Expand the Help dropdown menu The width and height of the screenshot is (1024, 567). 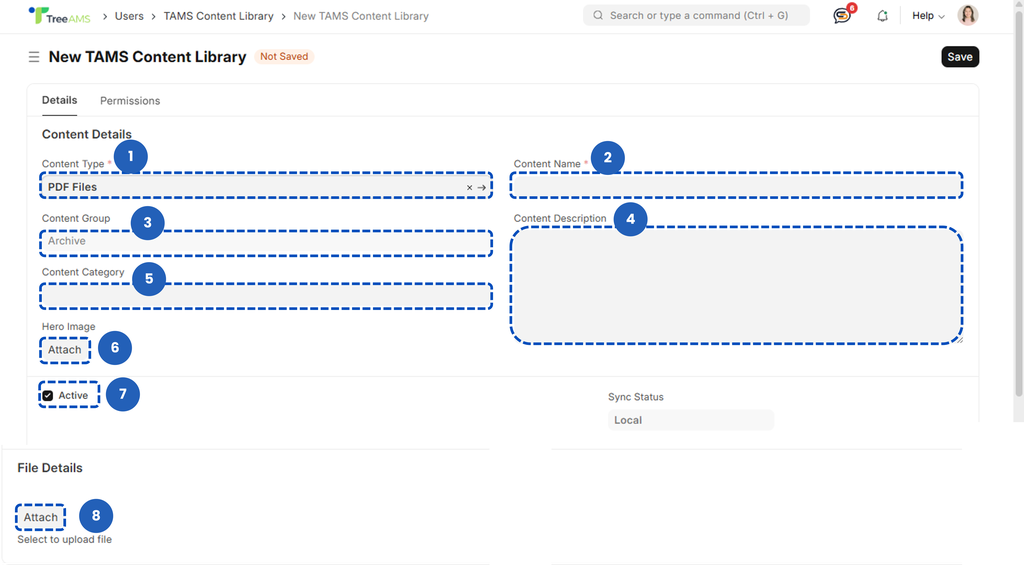coord(928,16)
